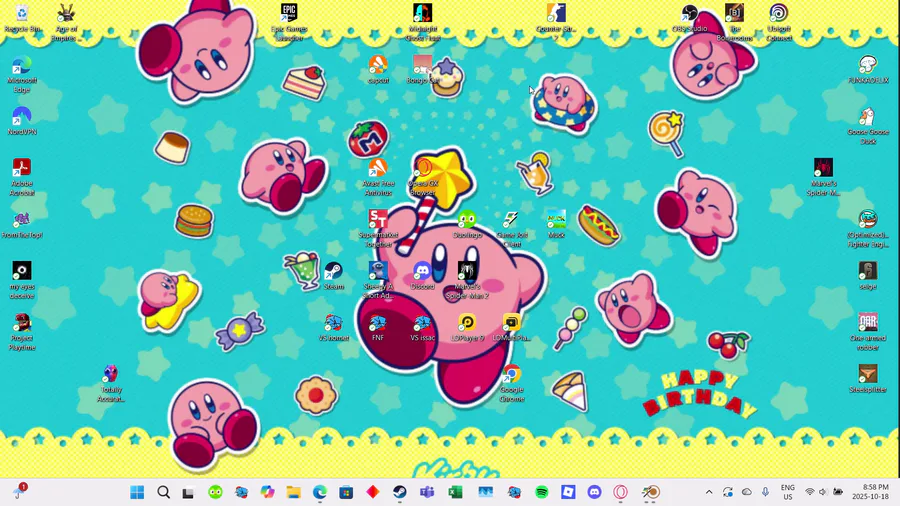Open the NordVPN desktop shortcut
Screen dimensions: 900x506
(22, 121)
